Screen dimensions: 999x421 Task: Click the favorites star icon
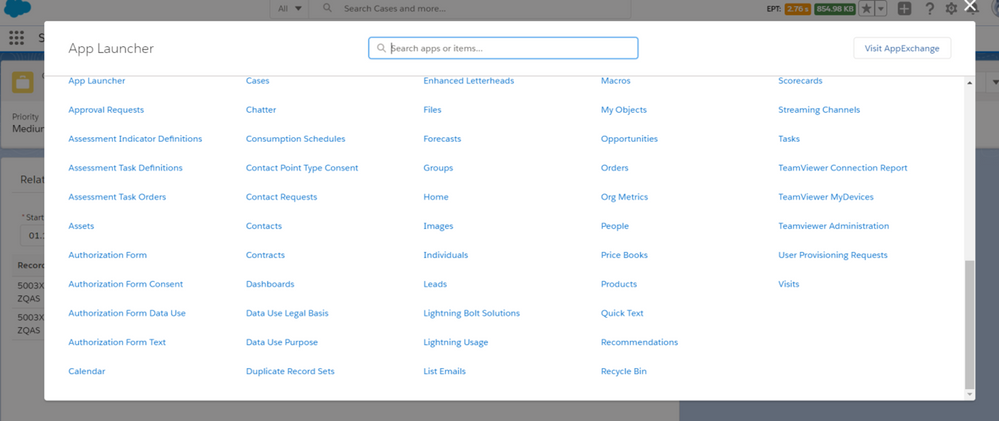click(x=866, y=9)
